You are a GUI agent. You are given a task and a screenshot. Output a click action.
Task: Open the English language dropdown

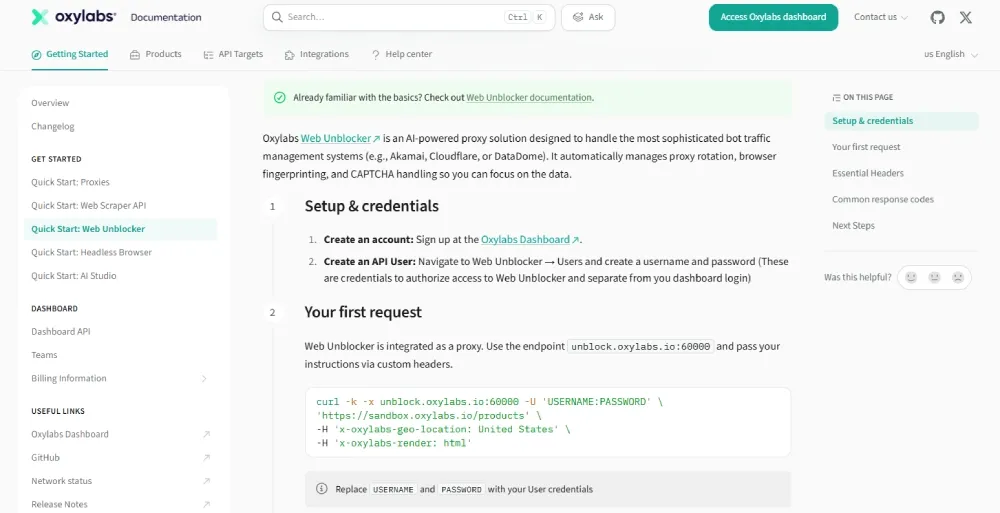(950, 54)
